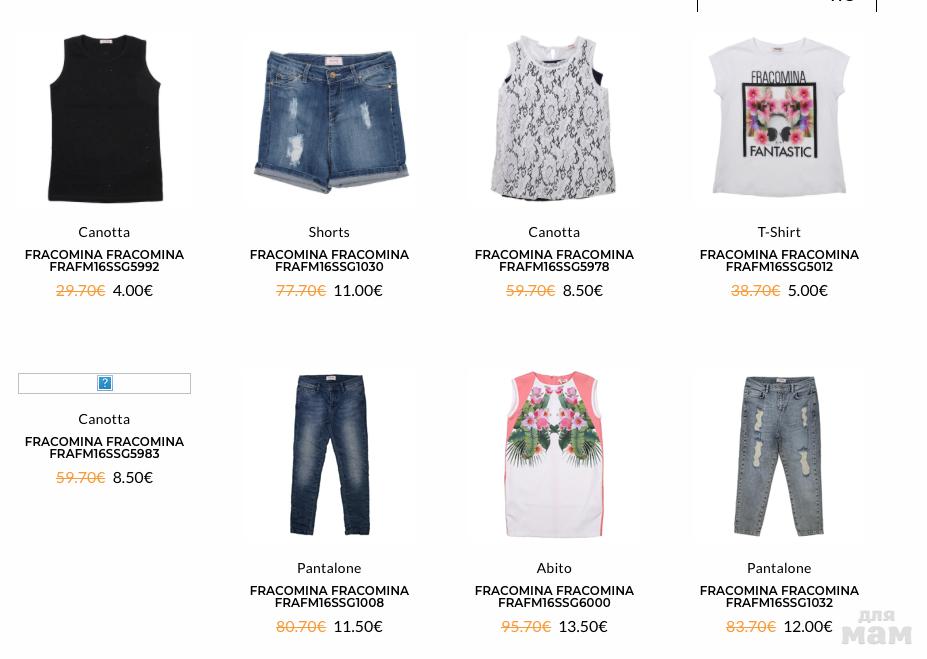Open the black Canotta tank top photo

104,118
